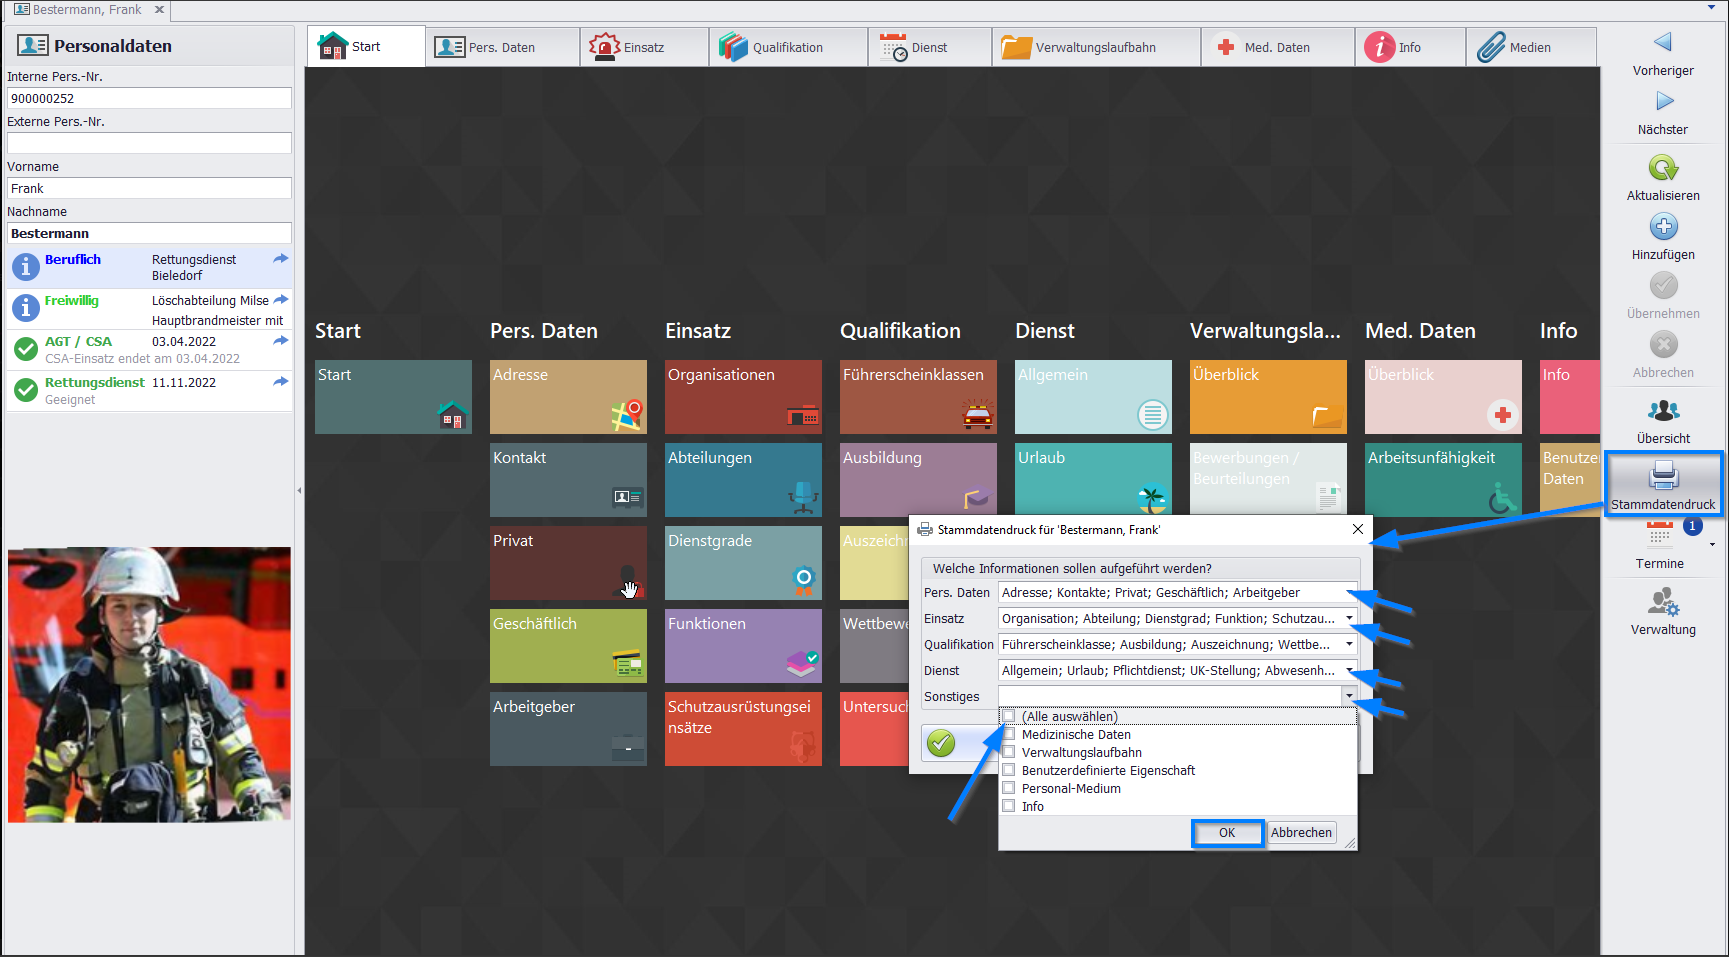Open the Verwaltung settings icon
This screenshot has width=1729, height=957.
point(1663,602)
